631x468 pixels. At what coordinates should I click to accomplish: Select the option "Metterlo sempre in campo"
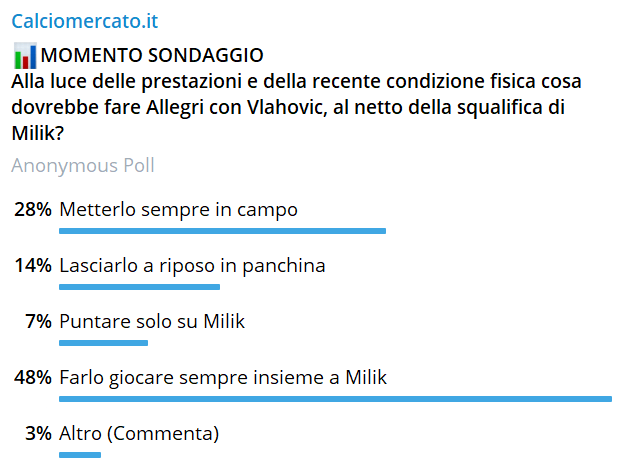[x=178, y=210]
